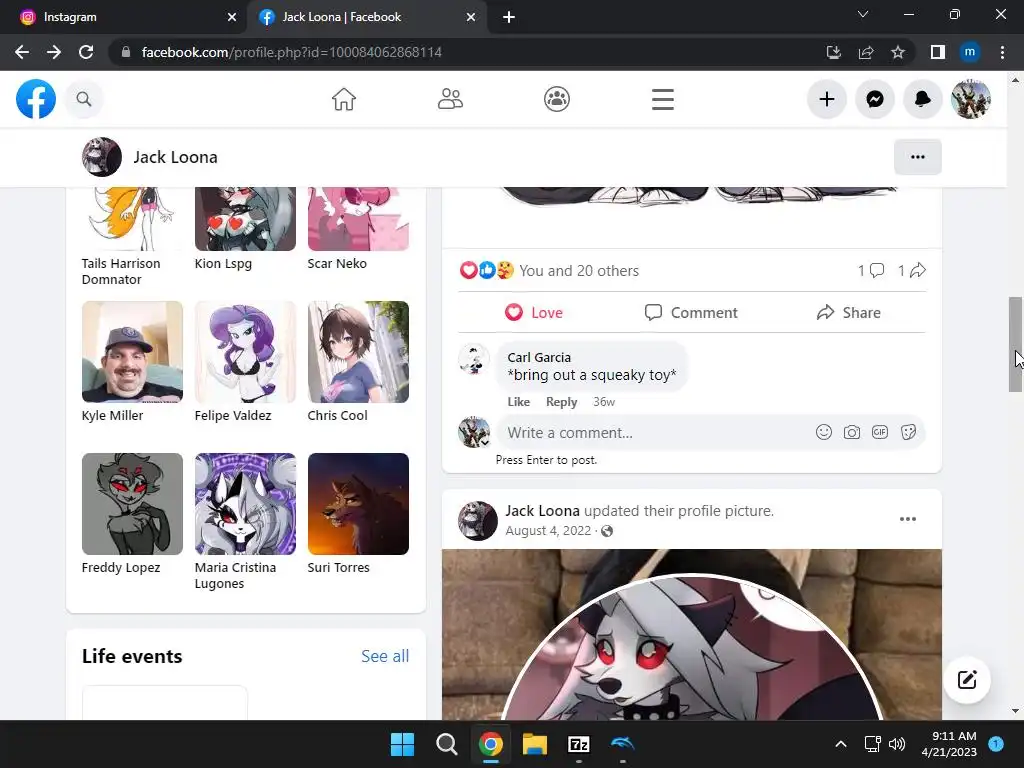Go to Facebook Home feed icon

[344, 99]
